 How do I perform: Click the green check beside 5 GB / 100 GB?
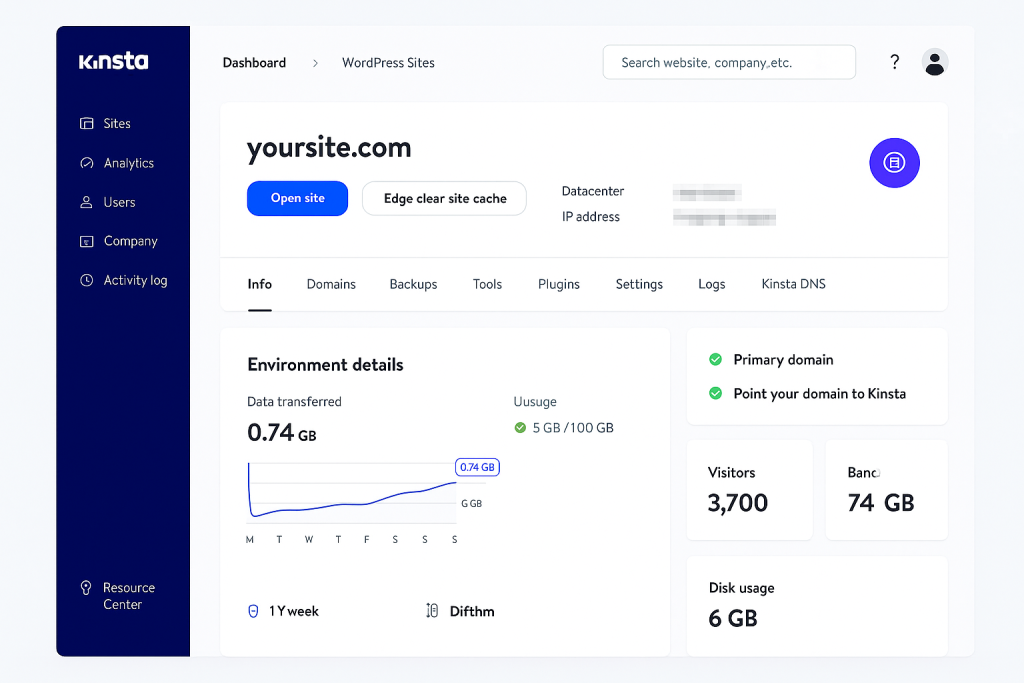(x=520, y=428)
